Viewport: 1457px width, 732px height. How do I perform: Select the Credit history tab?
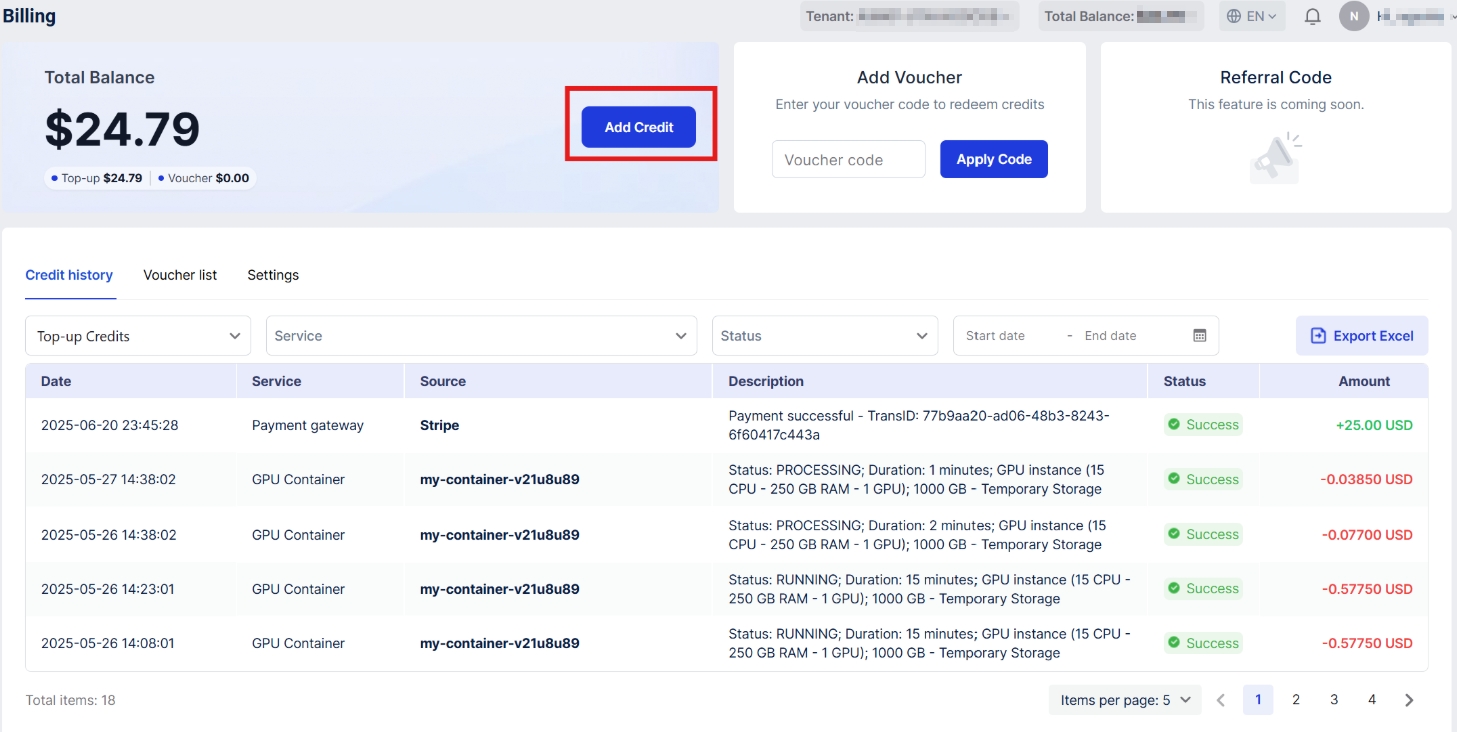pyautogui.click(x=69, y=275)
